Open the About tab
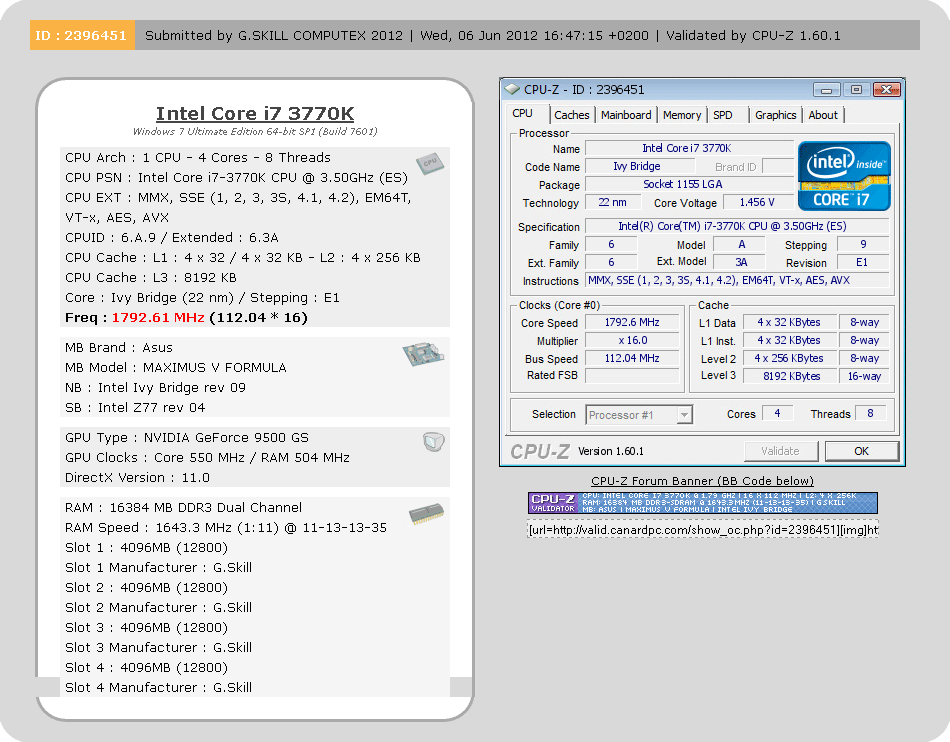 [x=823, y=115]
